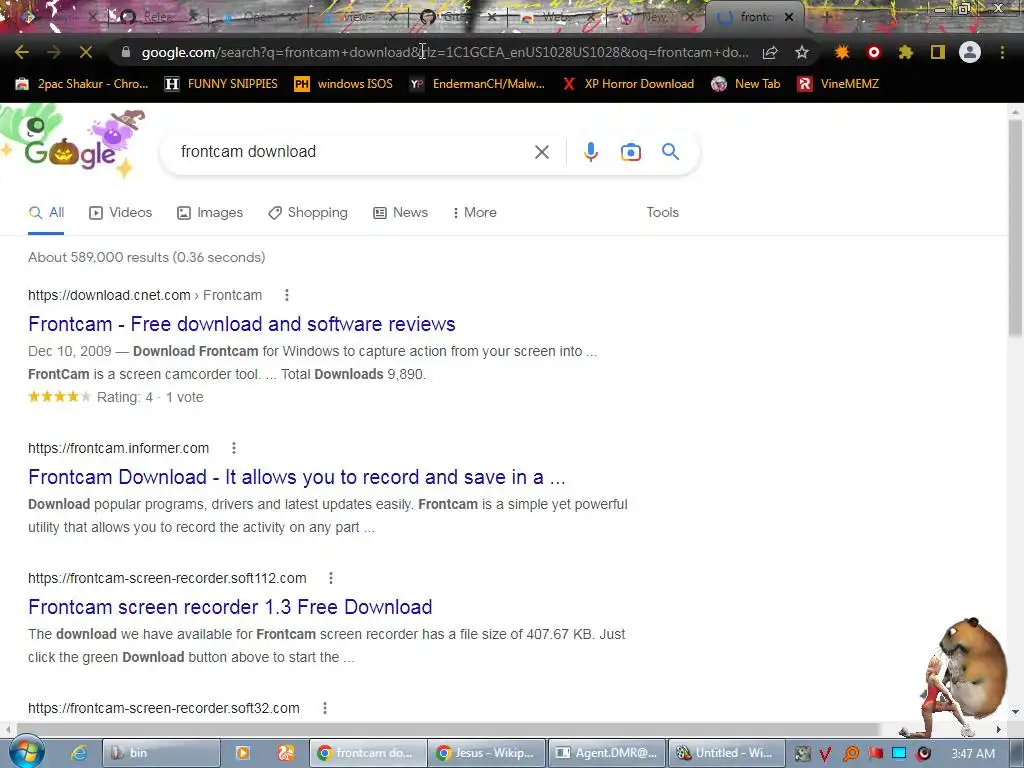Switch to the News tab
This screenshot has width=1024, height=768.
[x=400, y=212]
